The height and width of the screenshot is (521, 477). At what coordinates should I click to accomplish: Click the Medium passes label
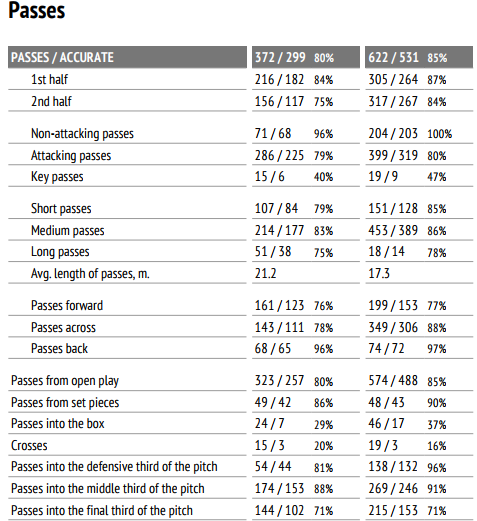point(68,231)
